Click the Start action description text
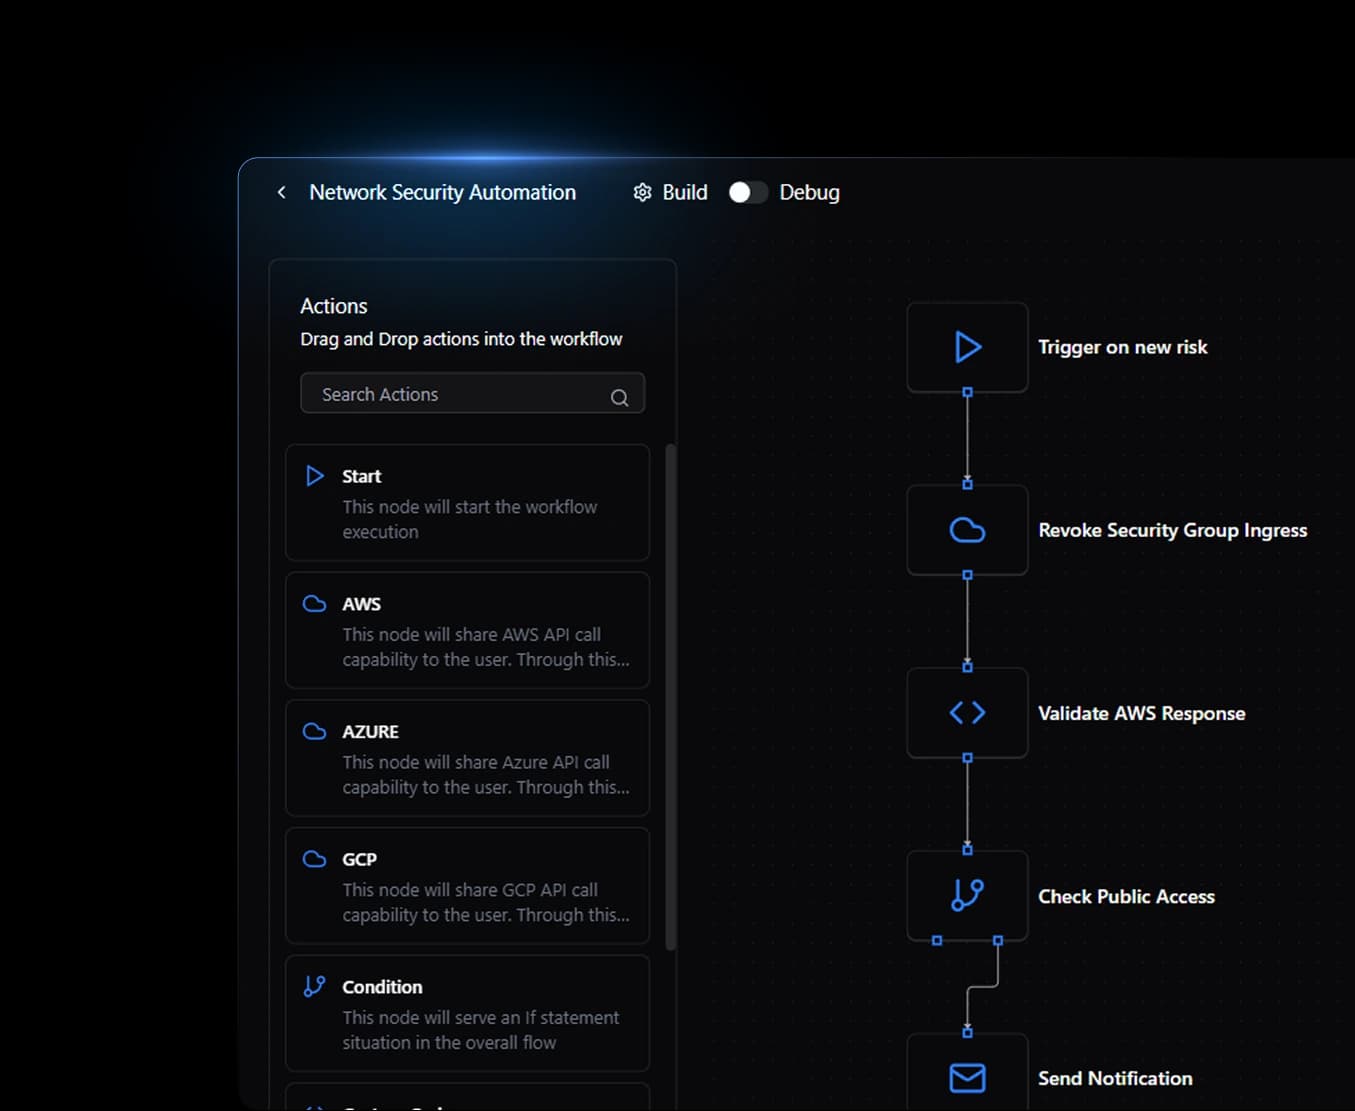 (x=470, y=519)
